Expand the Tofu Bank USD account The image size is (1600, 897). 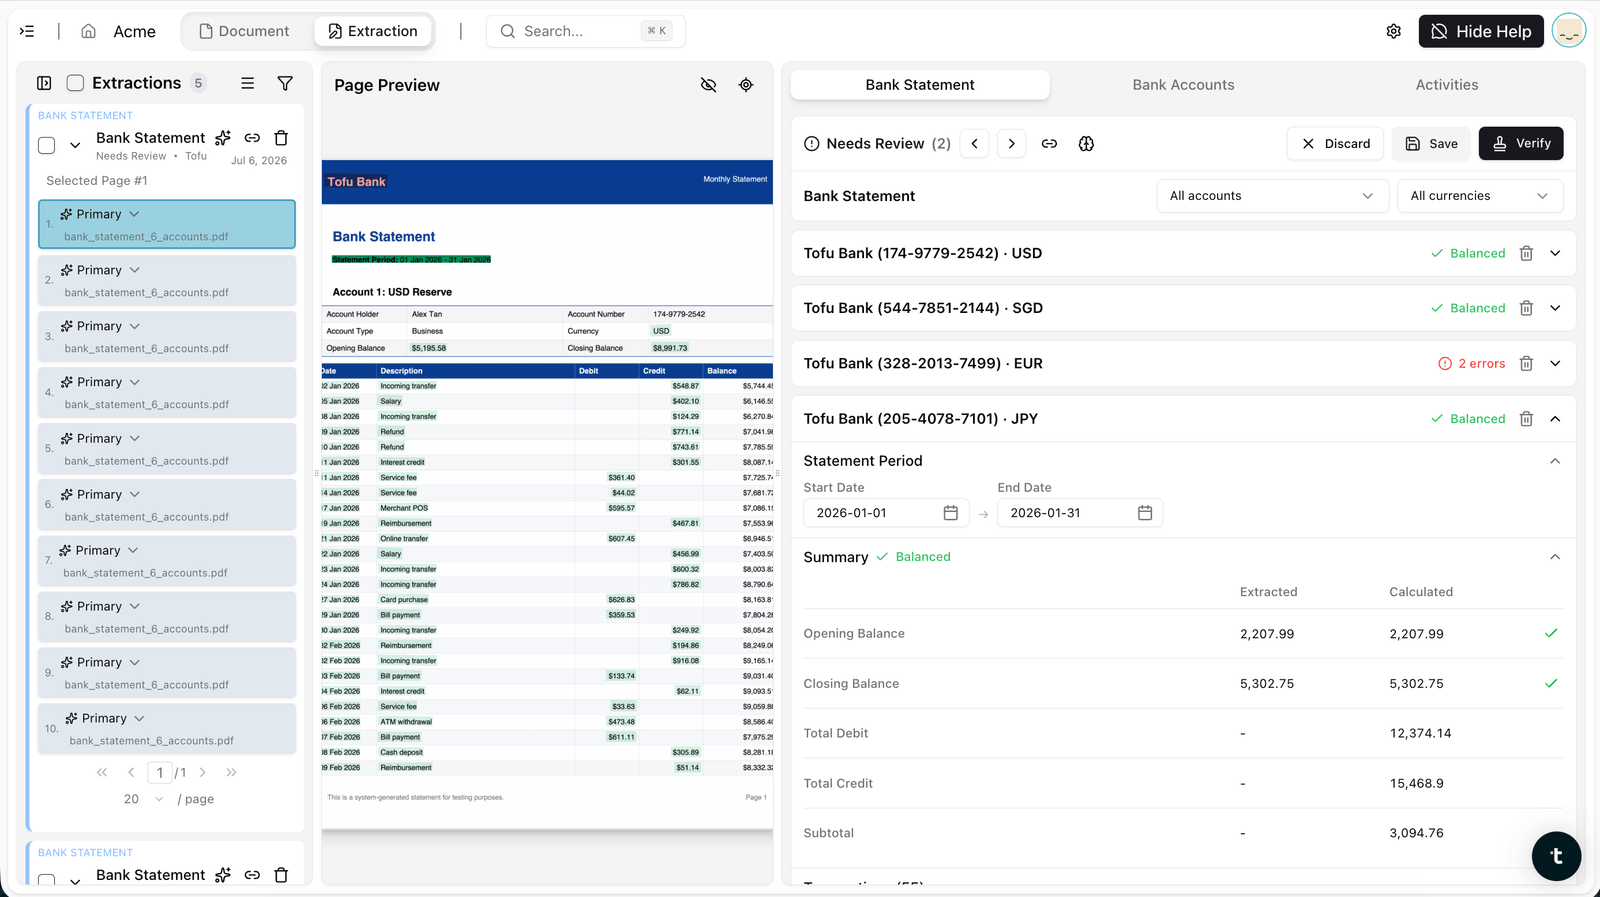tap(1555, 253)
